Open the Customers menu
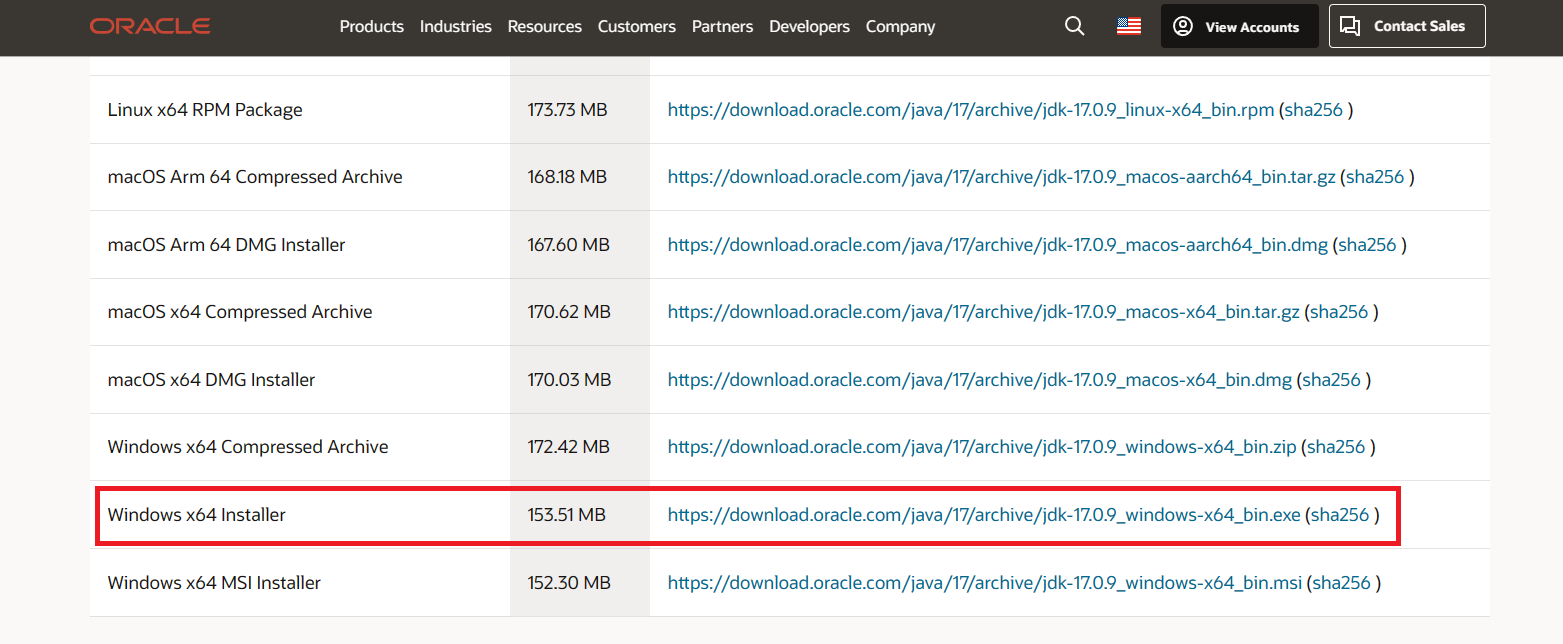The height and width of the screenshot is (644, 1563). tap(637, 27)
